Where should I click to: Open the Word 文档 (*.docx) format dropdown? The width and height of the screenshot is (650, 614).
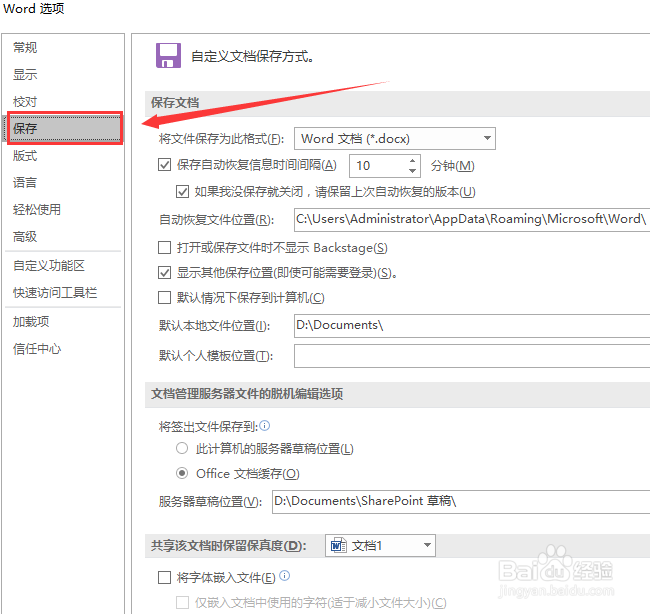395,138
